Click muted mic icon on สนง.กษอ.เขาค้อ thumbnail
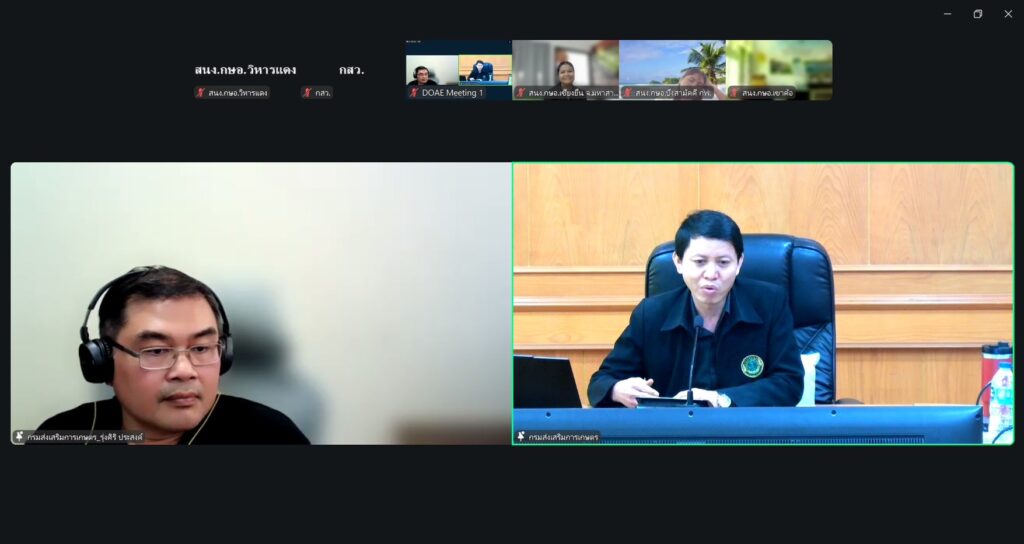This screenshot has width=1024, height=544. (735, 93)
